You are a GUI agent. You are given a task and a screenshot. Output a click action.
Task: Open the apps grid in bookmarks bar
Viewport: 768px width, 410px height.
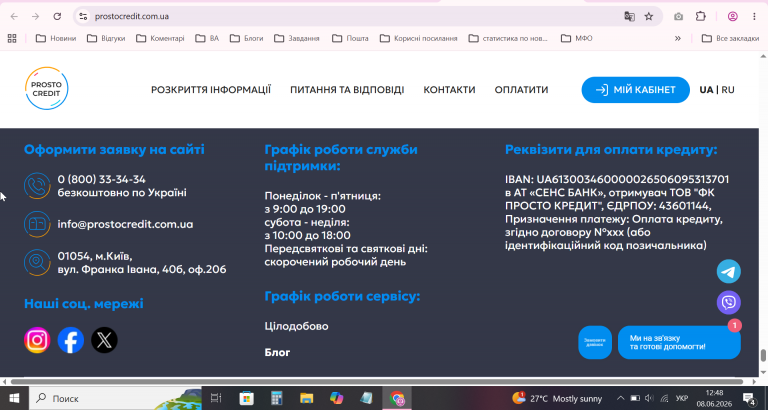pyautogui.click(x=12, y=38)
